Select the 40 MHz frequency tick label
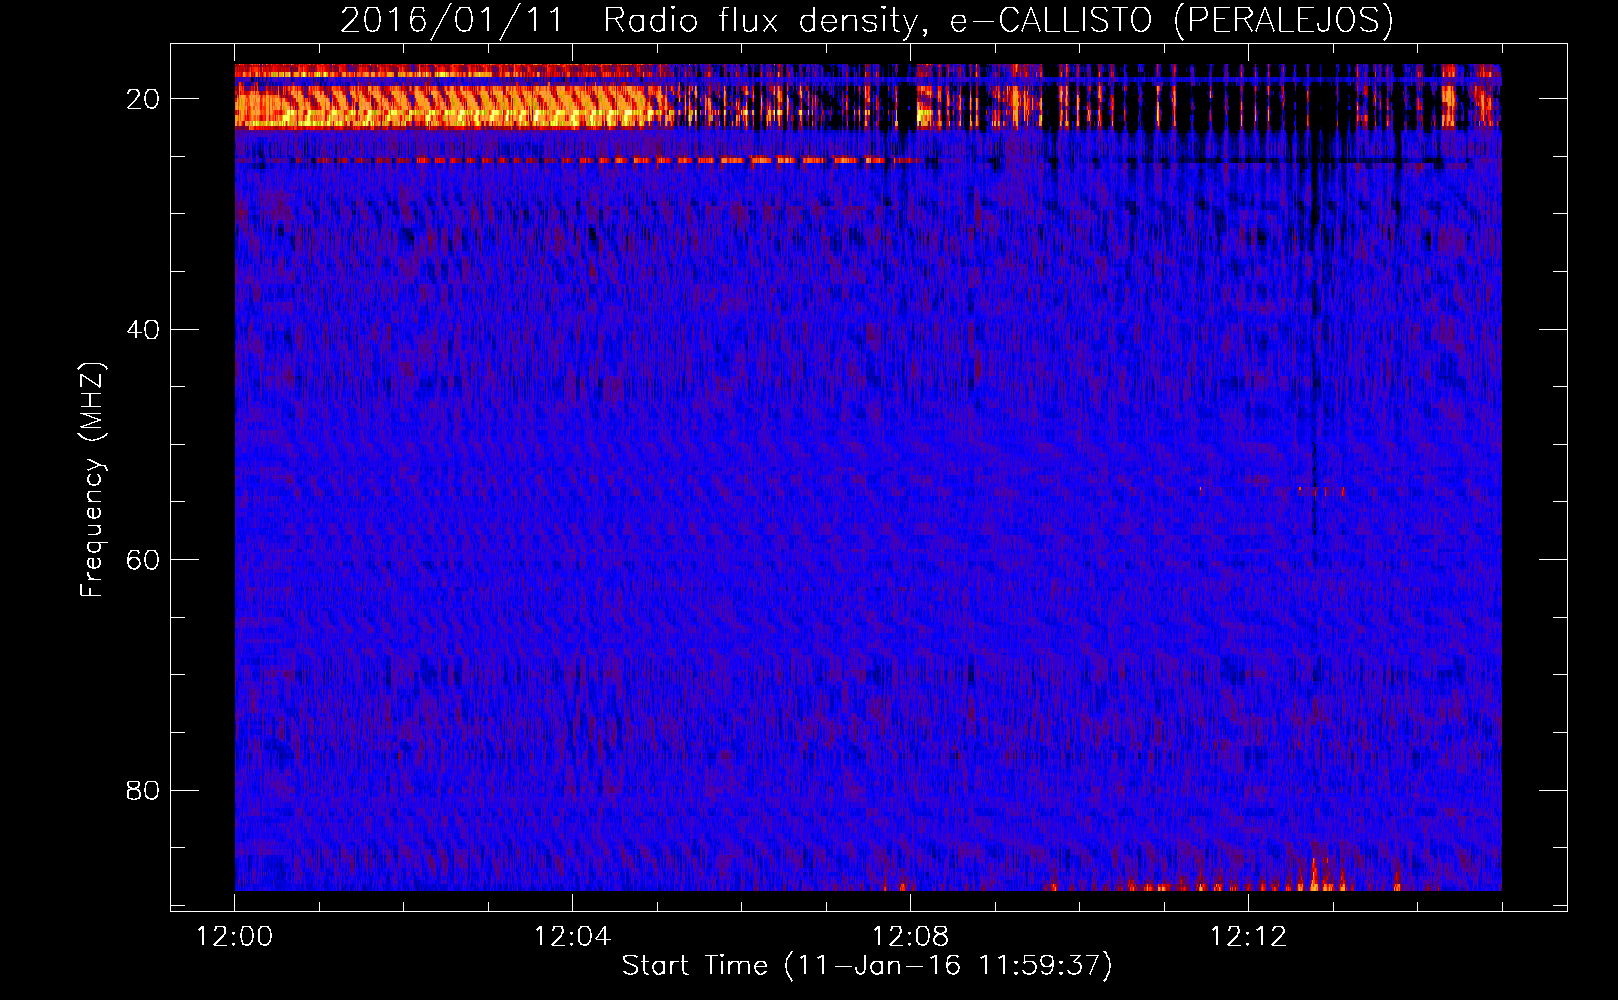The width and height of the screenshot is (1618, 1000). pos(144,329)
